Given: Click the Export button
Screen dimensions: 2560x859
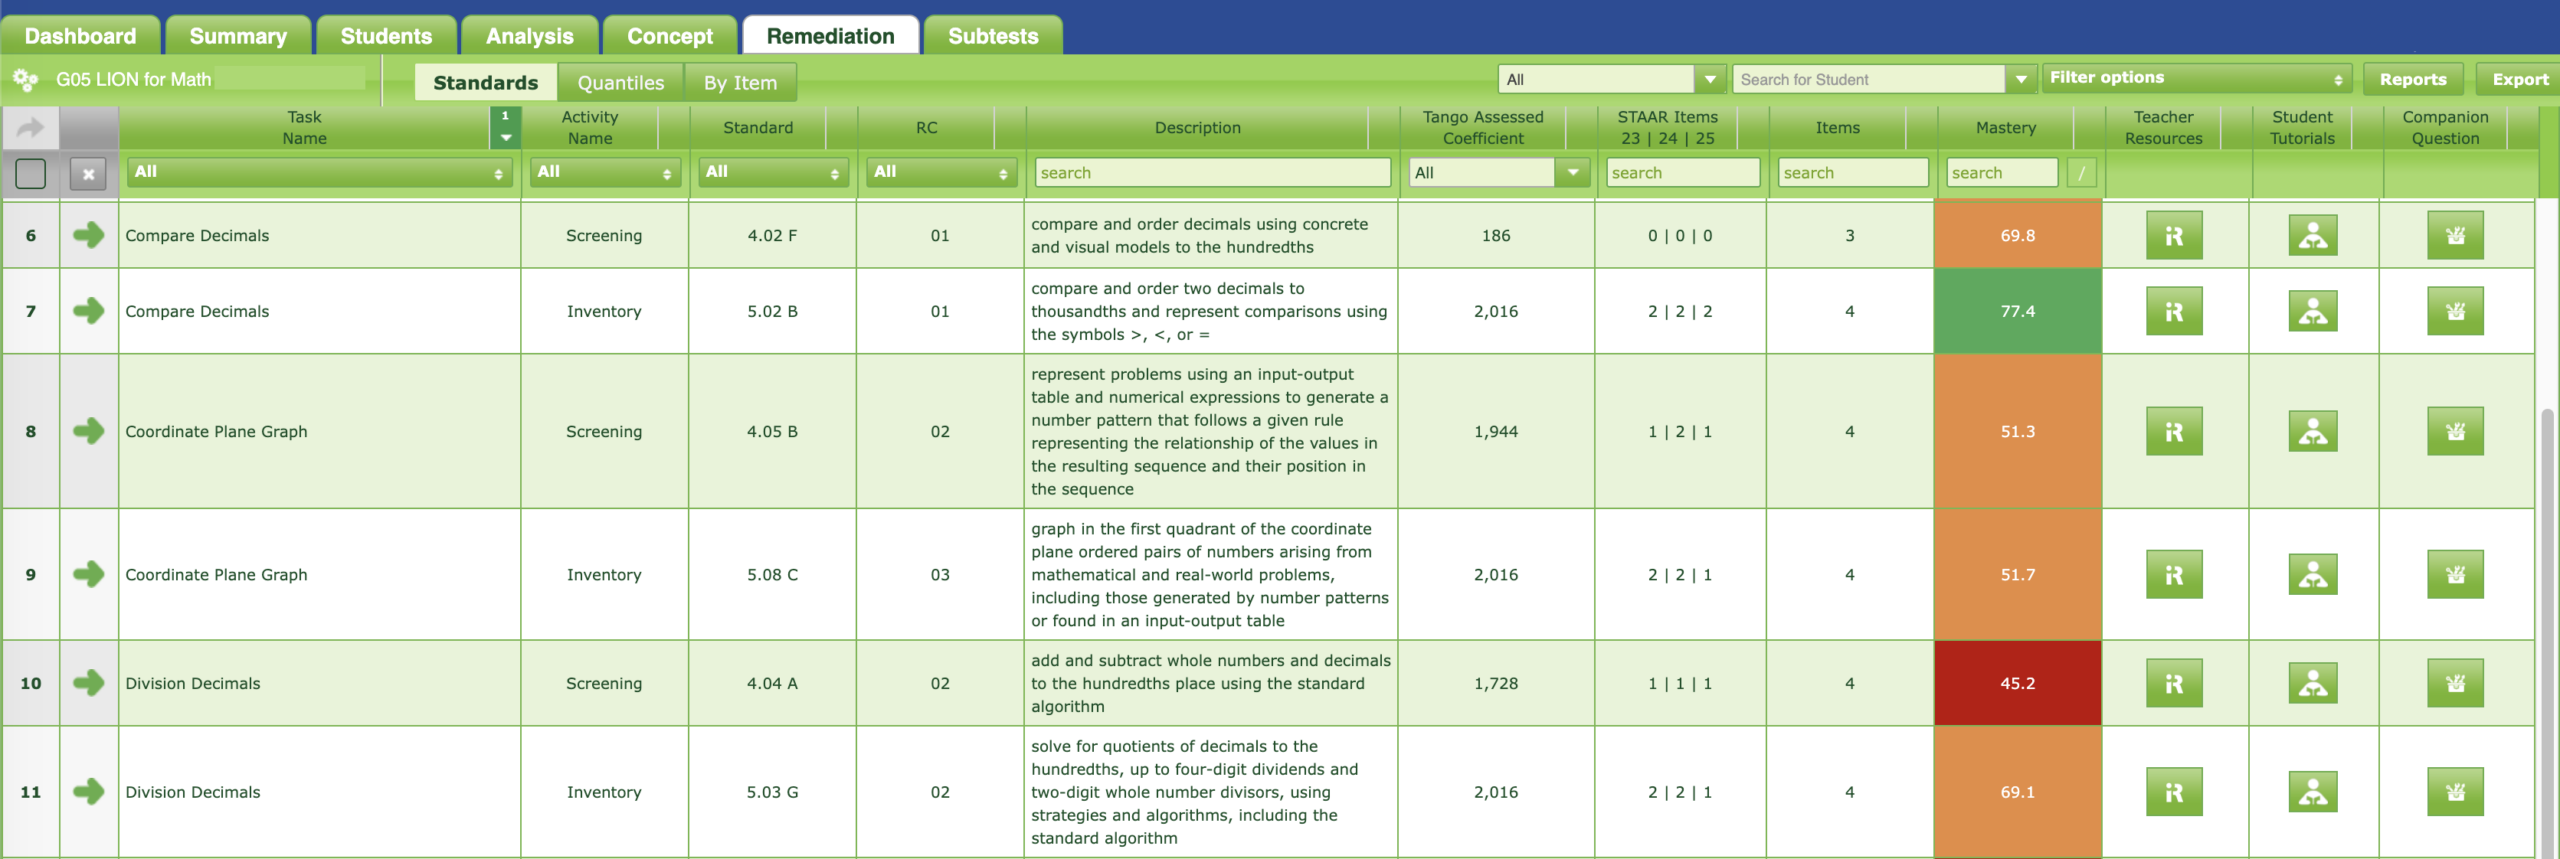Looking at the screenshot, I should [x=2519, y=80].
